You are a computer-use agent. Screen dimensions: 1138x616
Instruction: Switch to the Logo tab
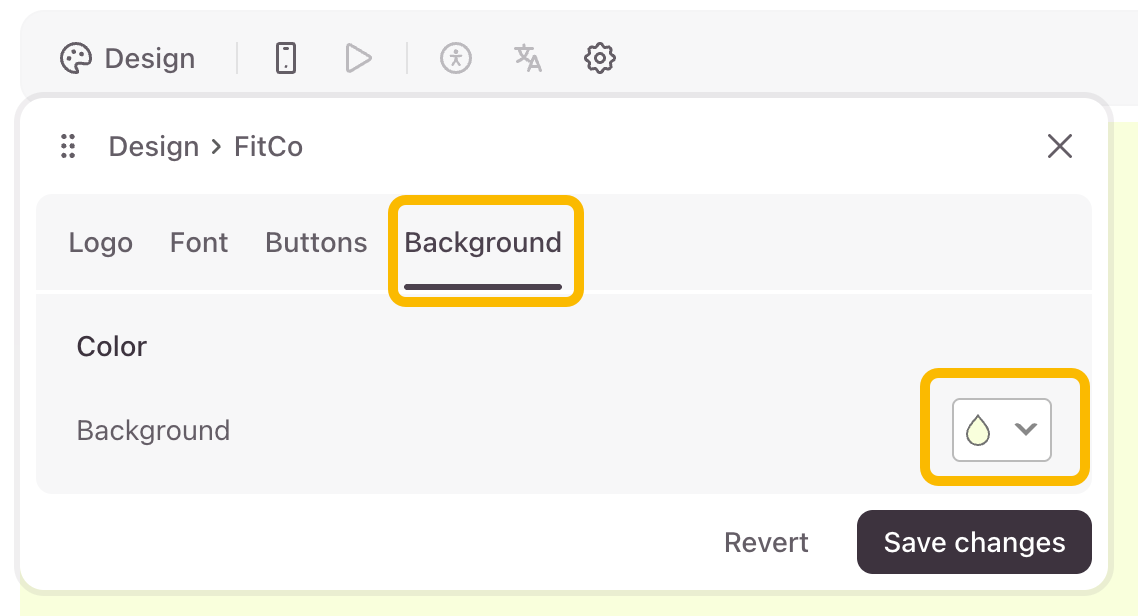pos(101,242)
